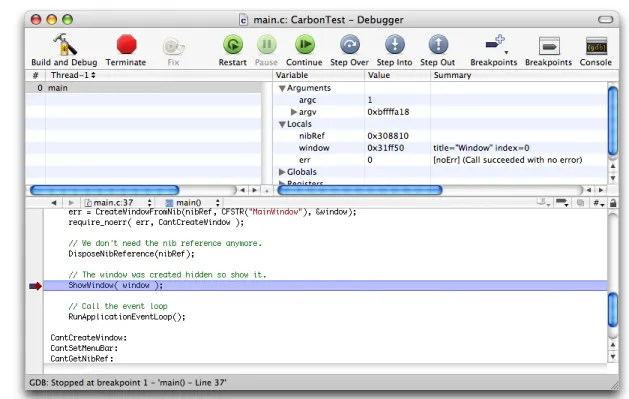Image resolution: width=629 pixels, height=399 pixels.
Task: Open the # included files popup
Action: tap(598, 203)
